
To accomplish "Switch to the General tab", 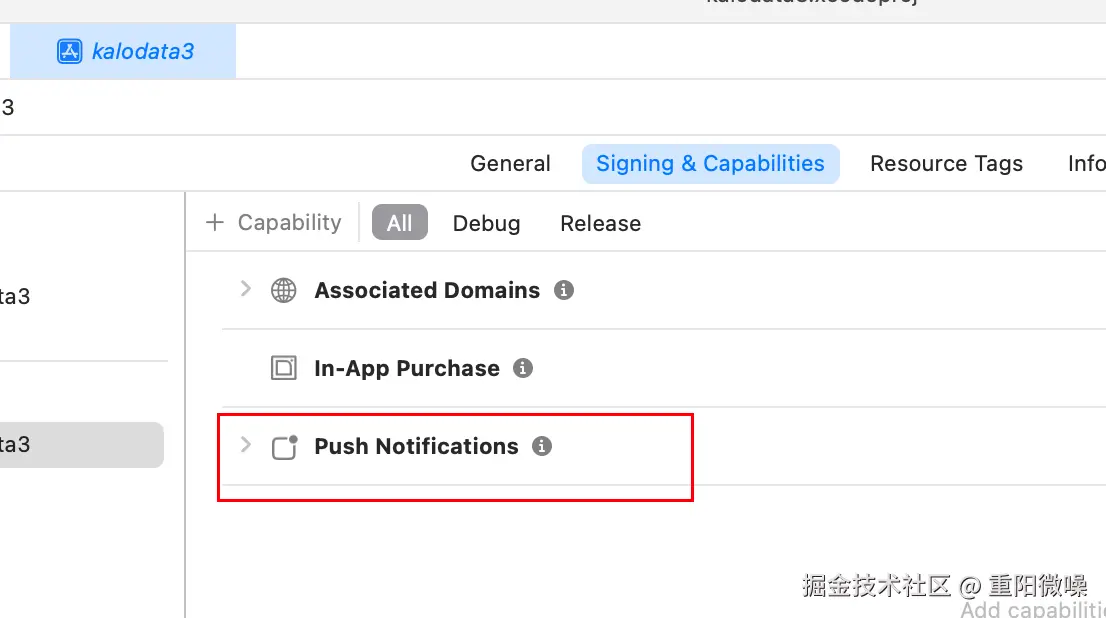I will (x=510, y=164).
